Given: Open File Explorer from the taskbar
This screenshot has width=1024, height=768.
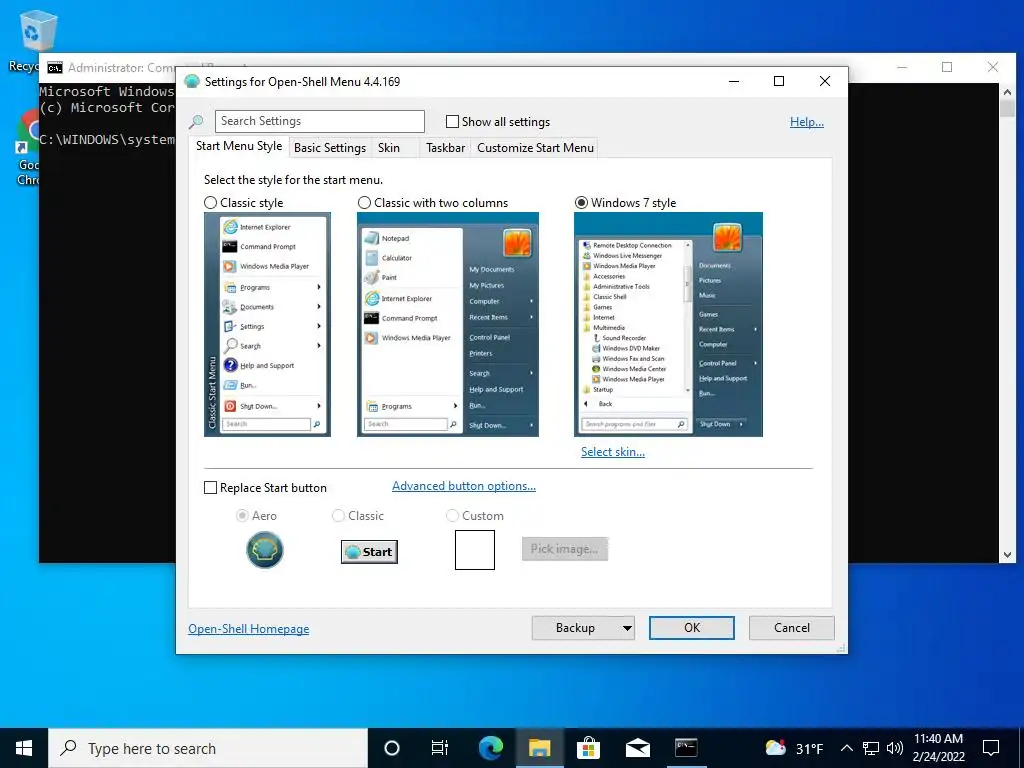Looking at the screenshot, I should click(x=539, y=748).
